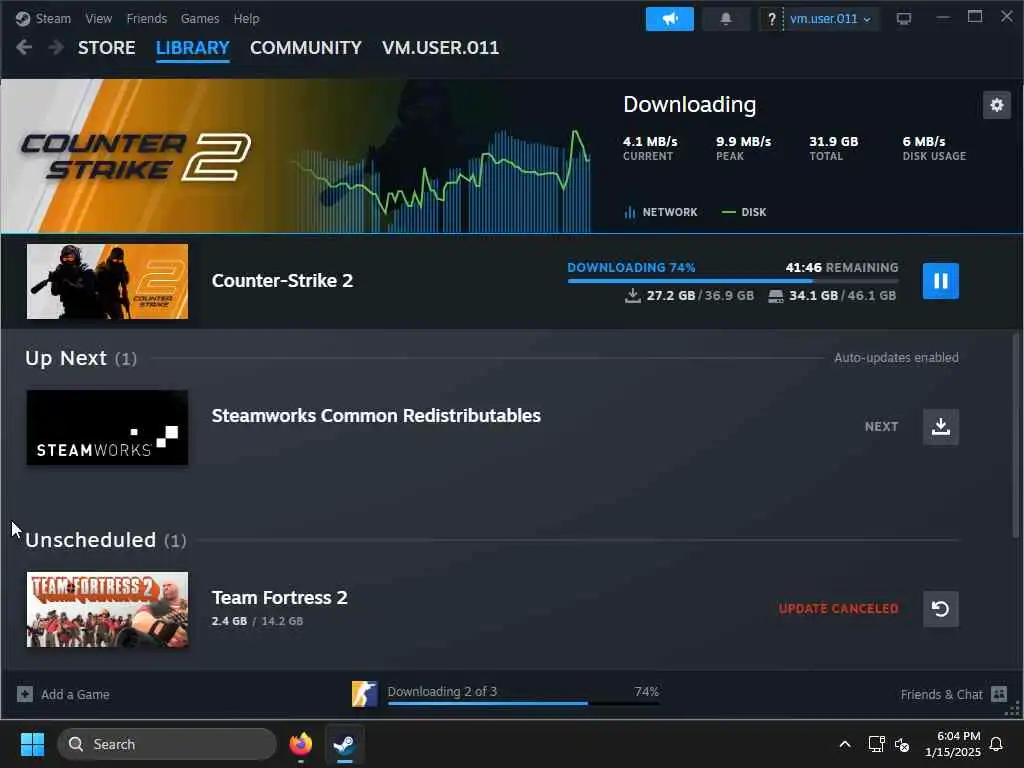
Task: Retry the Team Fortress 2 update
Action: pos(940,609)
